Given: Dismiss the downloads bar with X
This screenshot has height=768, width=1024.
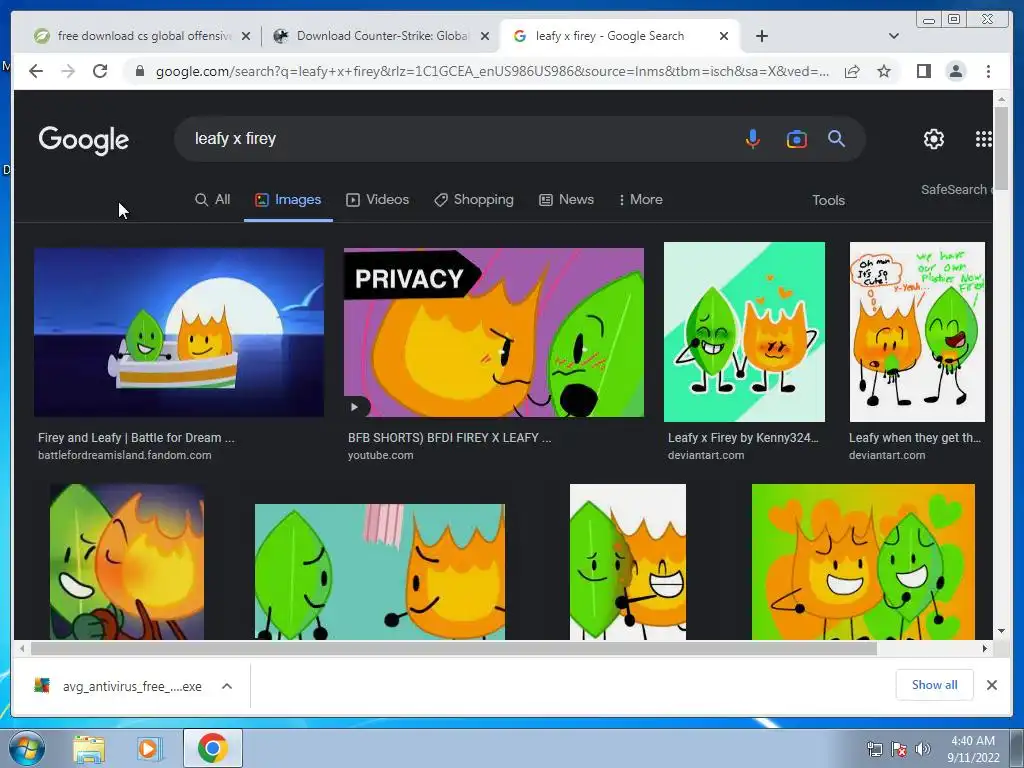Looking at the screenshot, I should [x=991, y=685].
